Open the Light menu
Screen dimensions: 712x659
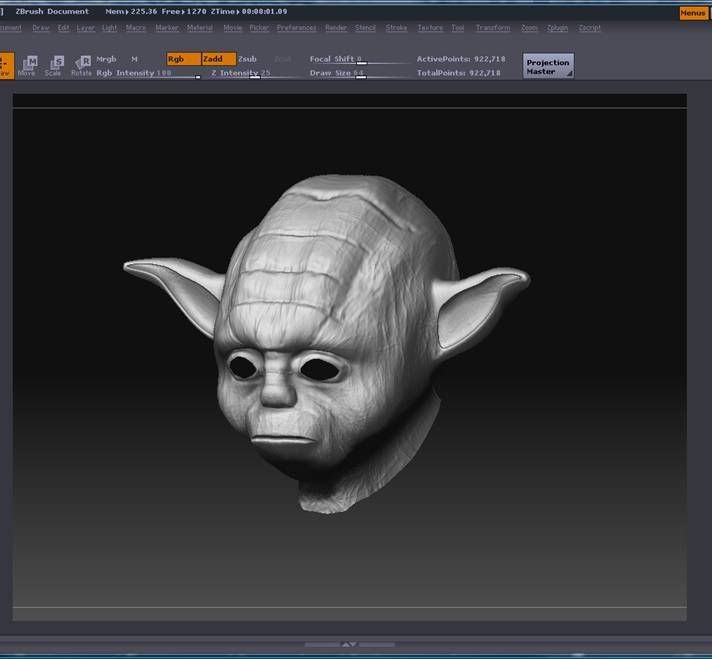[x=109, y=28]
